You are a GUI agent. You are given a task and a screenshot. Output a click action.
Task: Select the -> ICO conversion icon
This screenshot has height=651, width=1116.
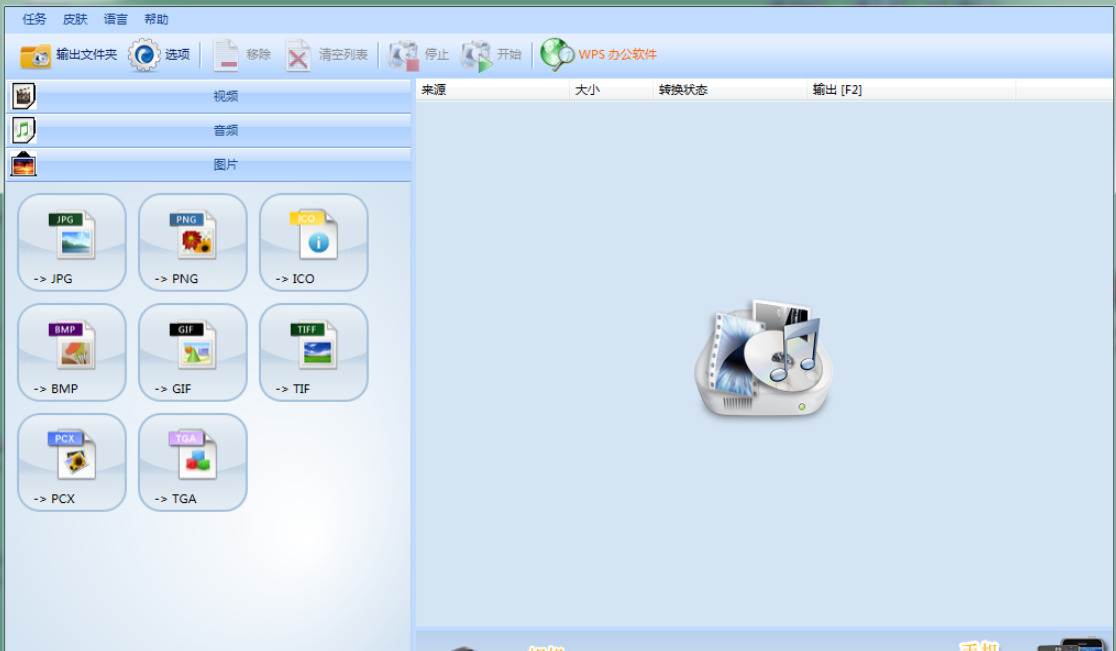pyautogui.click(x=314, y=243)
